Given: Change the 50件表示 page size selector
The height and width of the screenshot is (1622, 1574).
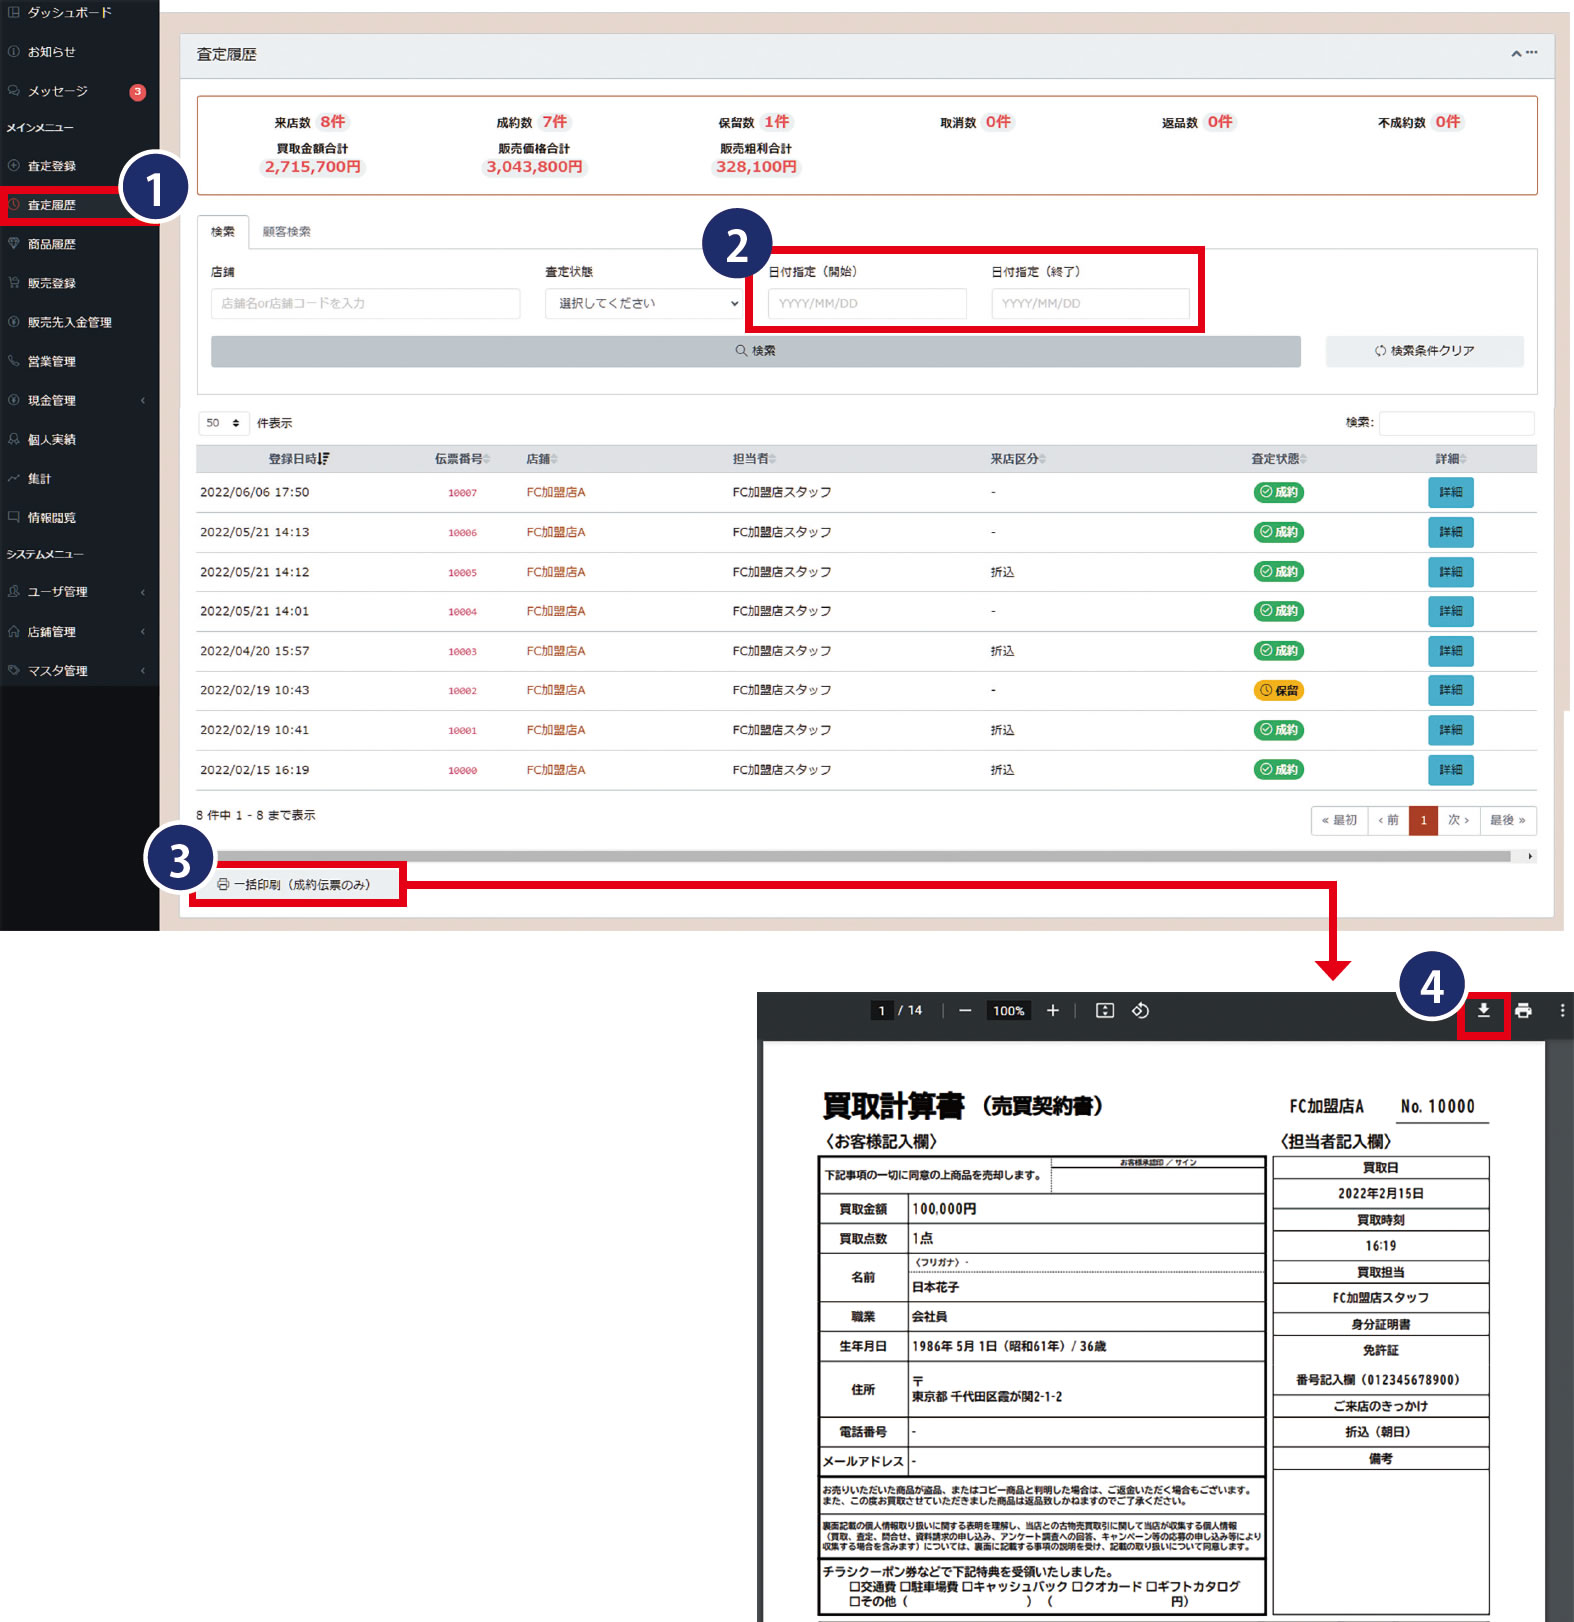Looking at the screenshot, I should (223, 423).
